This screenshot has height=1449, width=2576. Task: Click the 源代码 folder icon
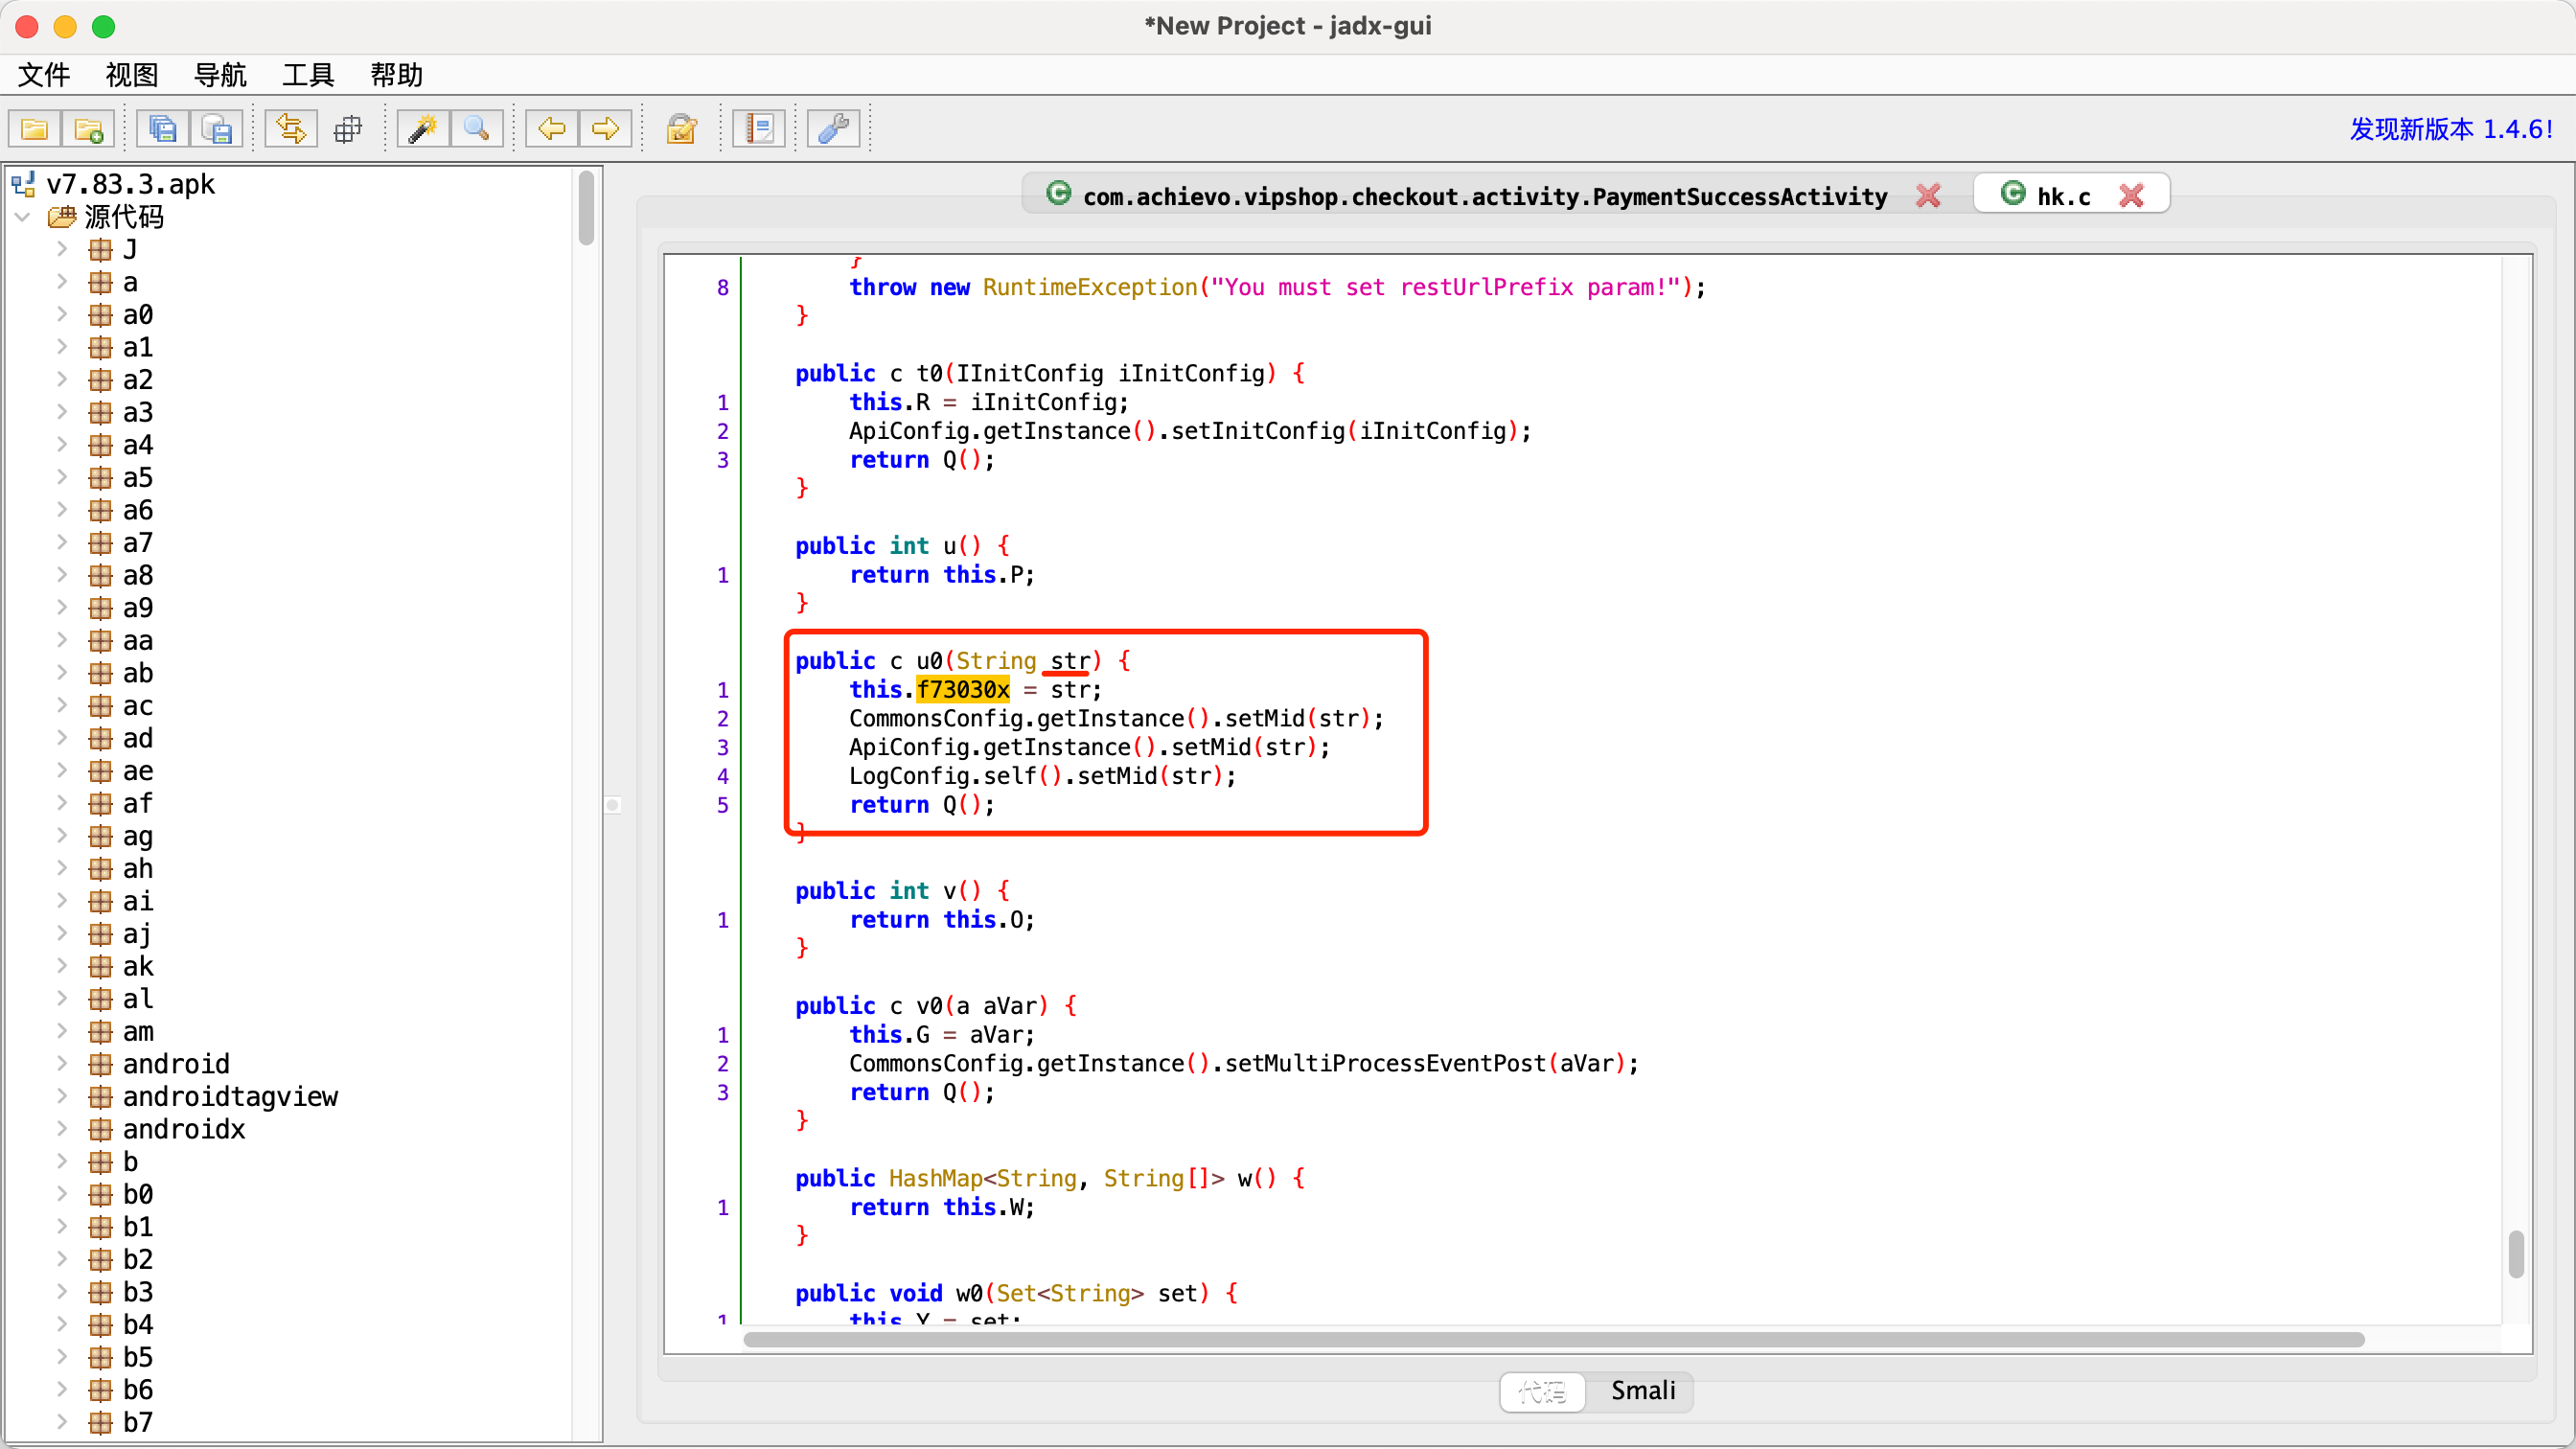click(62, 217)
